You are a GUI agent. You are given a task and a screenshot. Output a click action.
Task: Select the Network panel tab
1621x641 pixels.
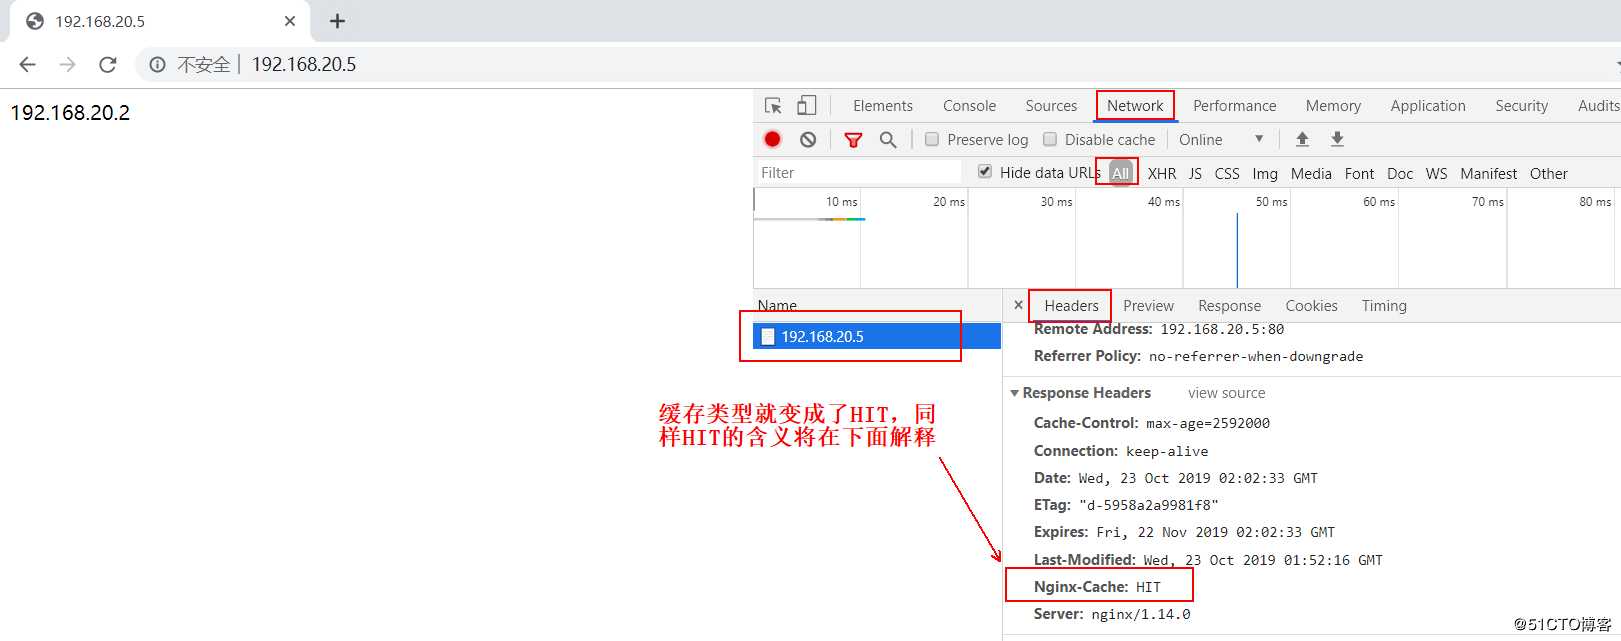(1135, 106)
